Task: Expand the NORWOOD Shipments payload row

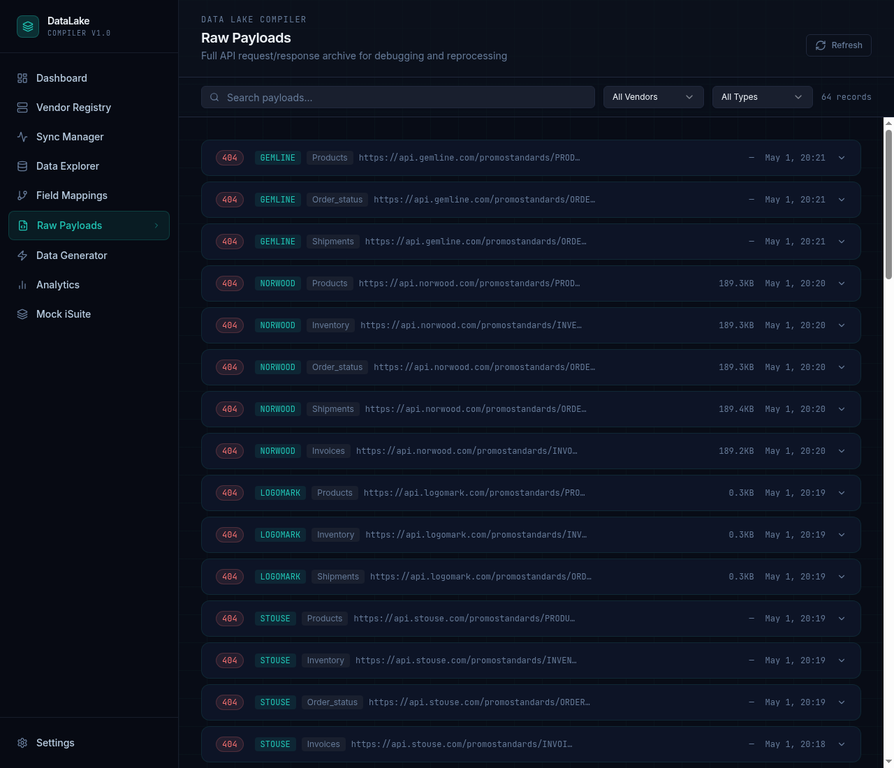Action: 531,409
